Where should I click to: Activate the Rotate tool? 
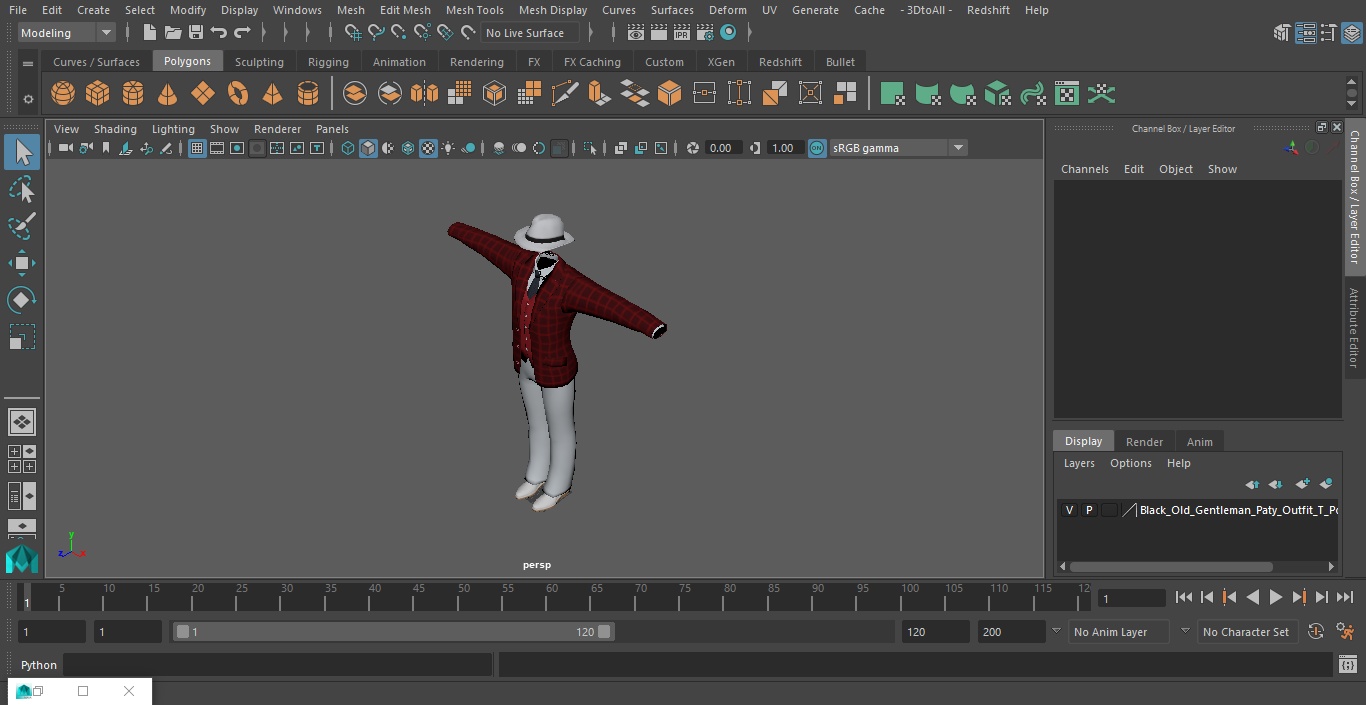[22, 300]
